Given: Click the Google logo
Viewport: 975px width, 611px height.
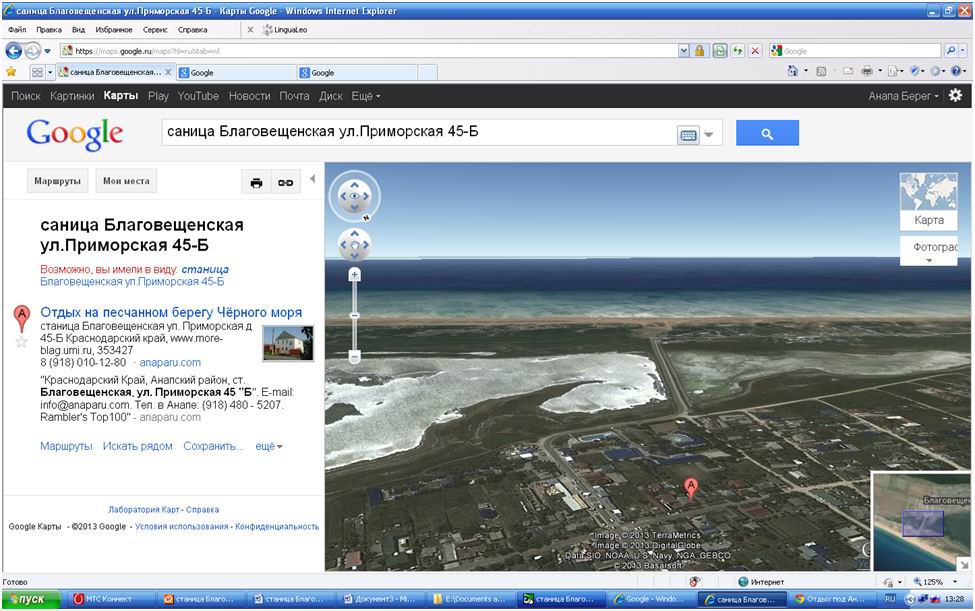Looking at the screenshot, I should (x=75, y=133).
